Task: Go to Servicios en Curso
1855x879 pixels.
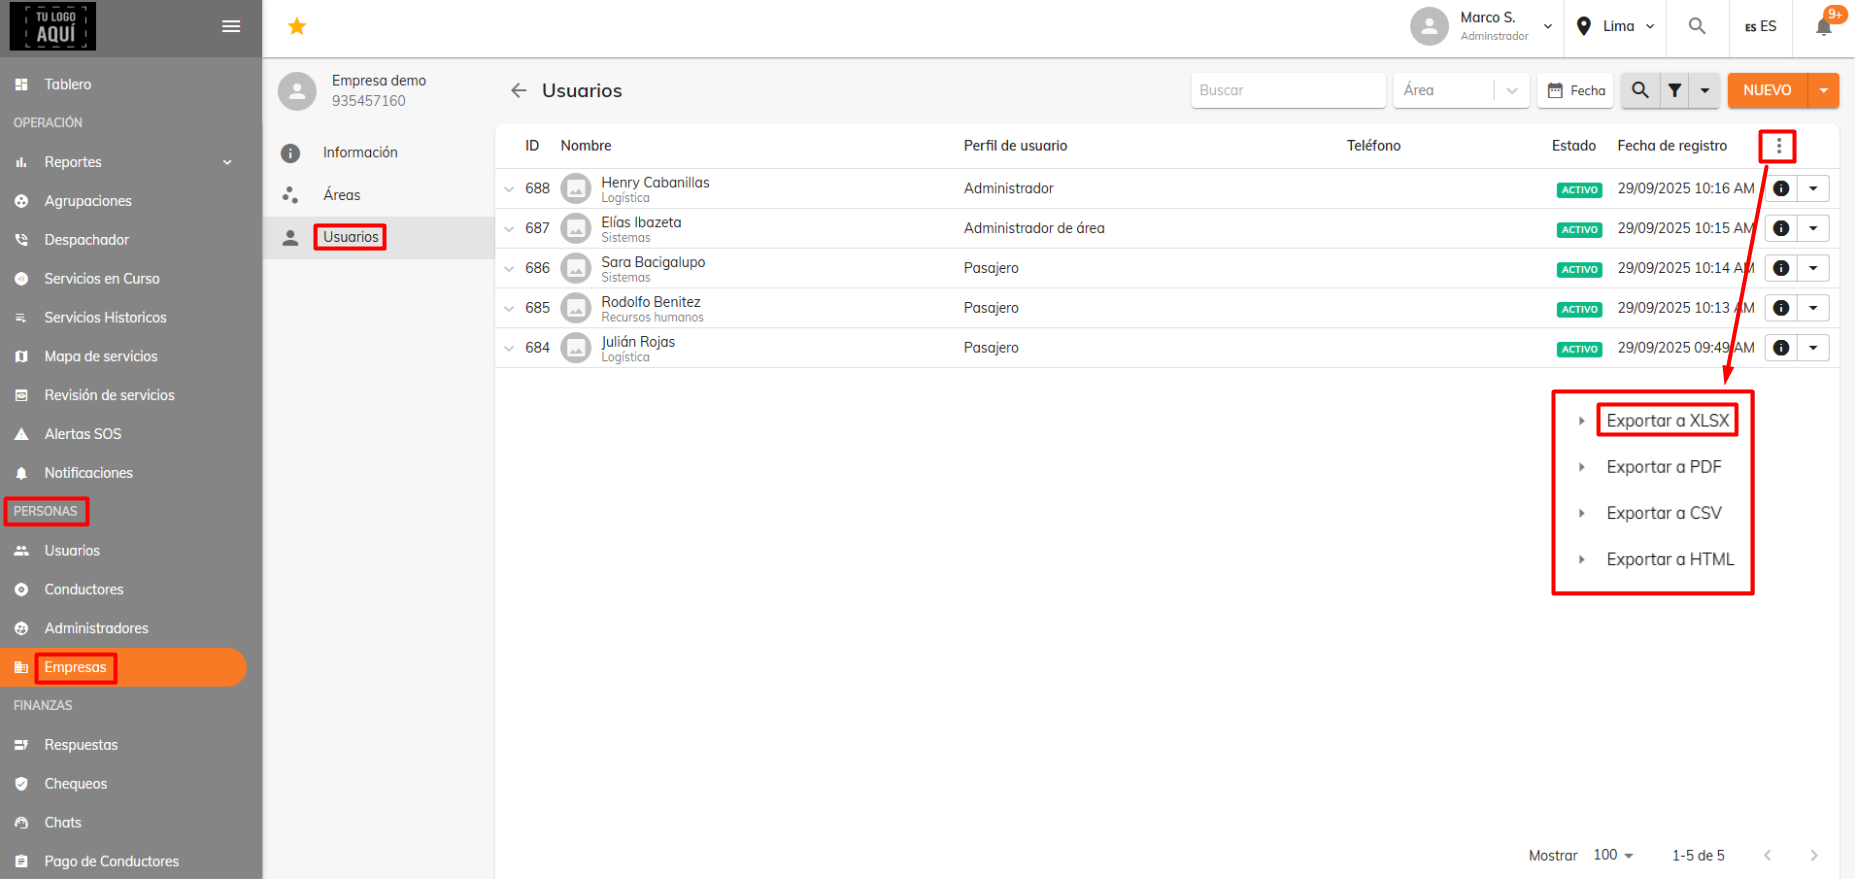Action: (x=102, y=279)
